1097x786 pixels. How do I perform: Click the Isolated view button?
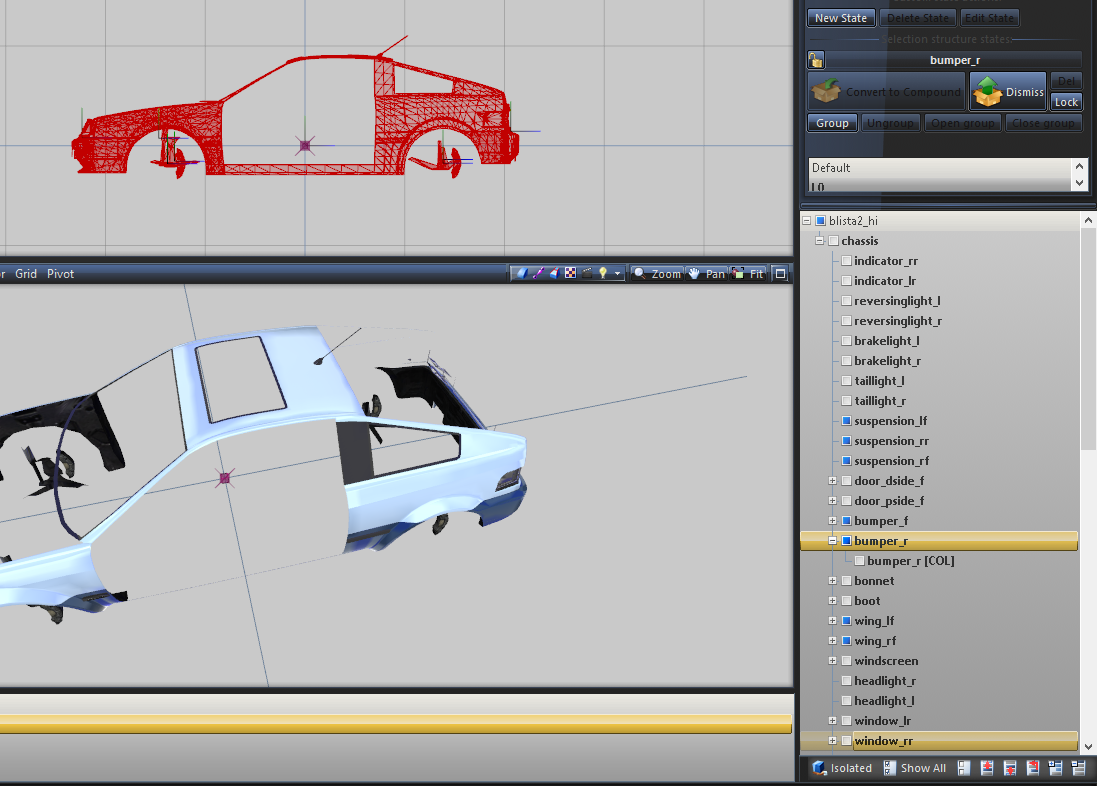tap(842, 768)
